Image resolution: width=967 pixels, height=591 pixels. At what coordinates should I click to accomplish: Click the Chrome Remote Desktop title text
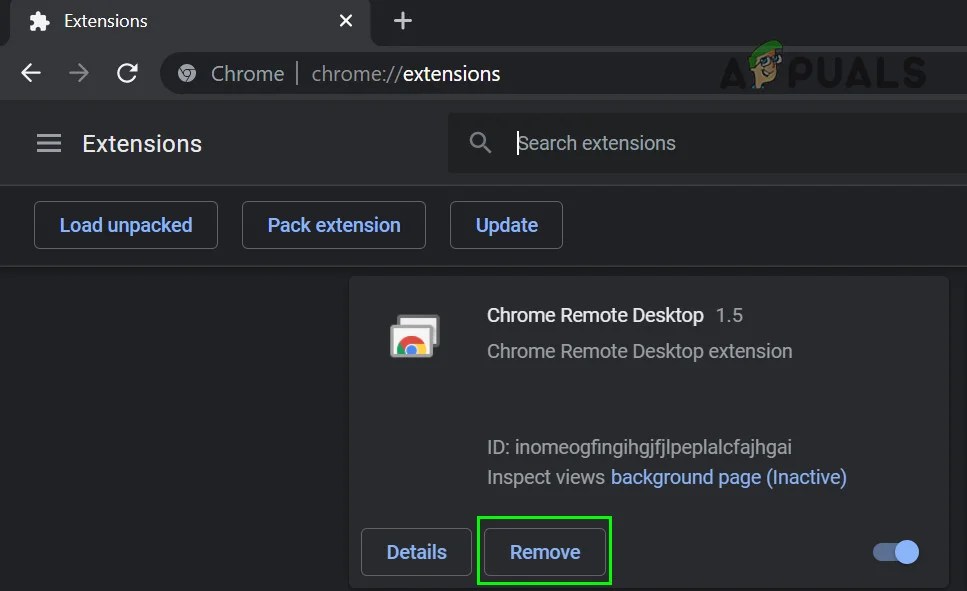(595, 315)
